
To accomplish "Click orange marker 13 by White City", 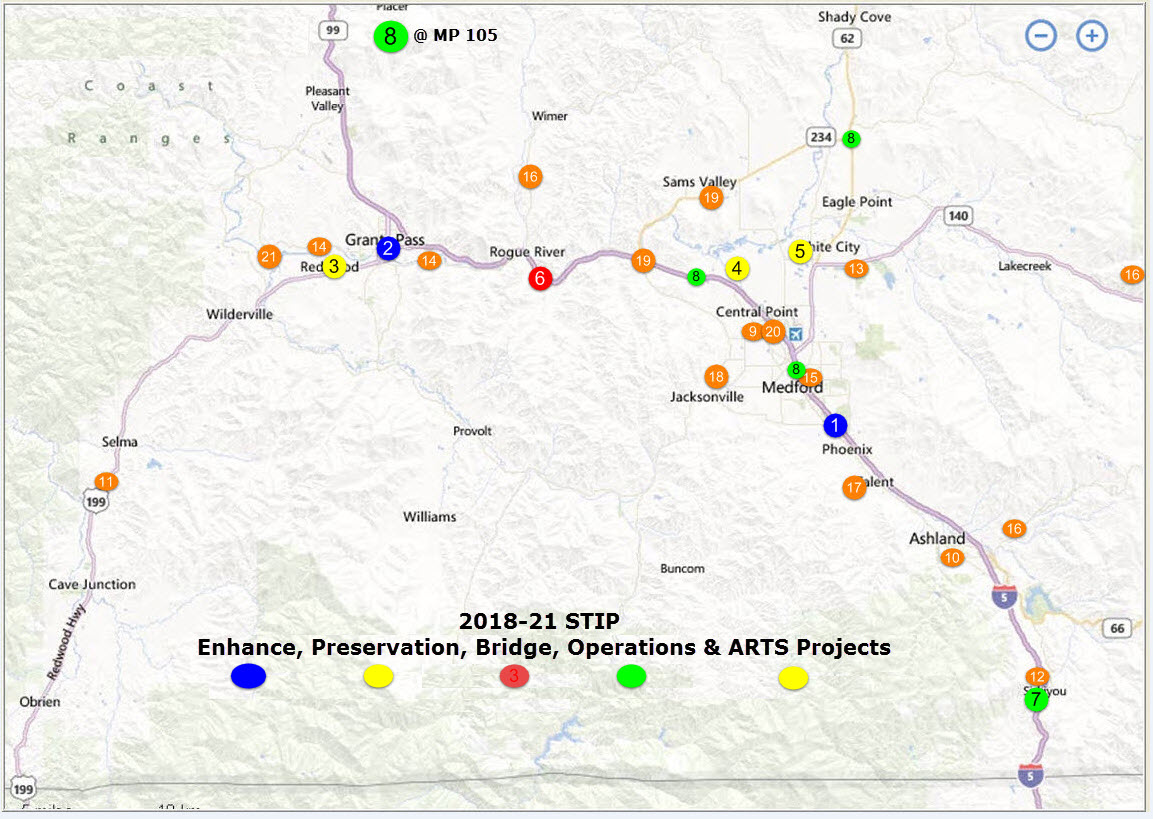I will tap(856, 268).
